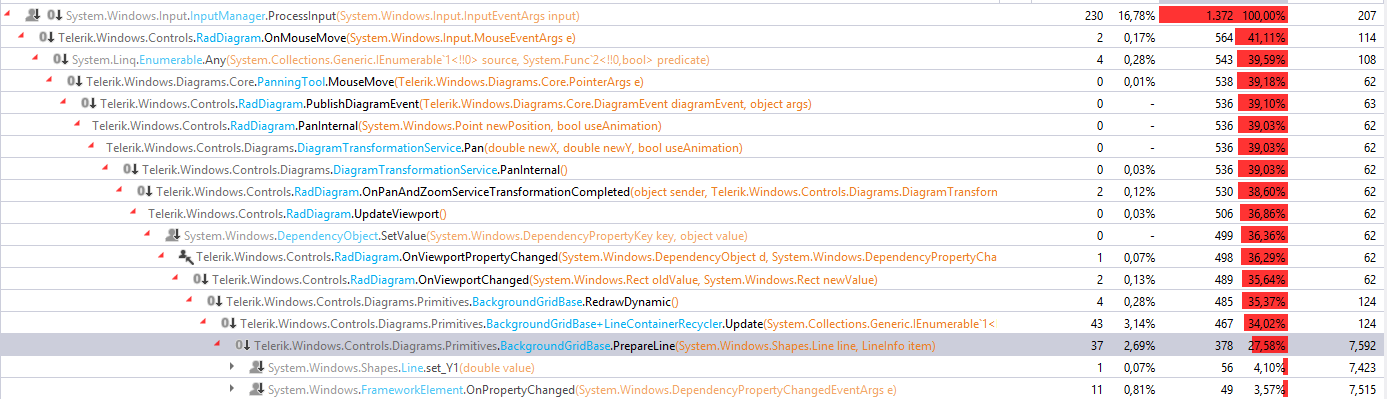Click the recursion icon on PublishDiagramEvent row
Image resolution: width=1387 pixels, height=399 pixels.
click(88, 103)
